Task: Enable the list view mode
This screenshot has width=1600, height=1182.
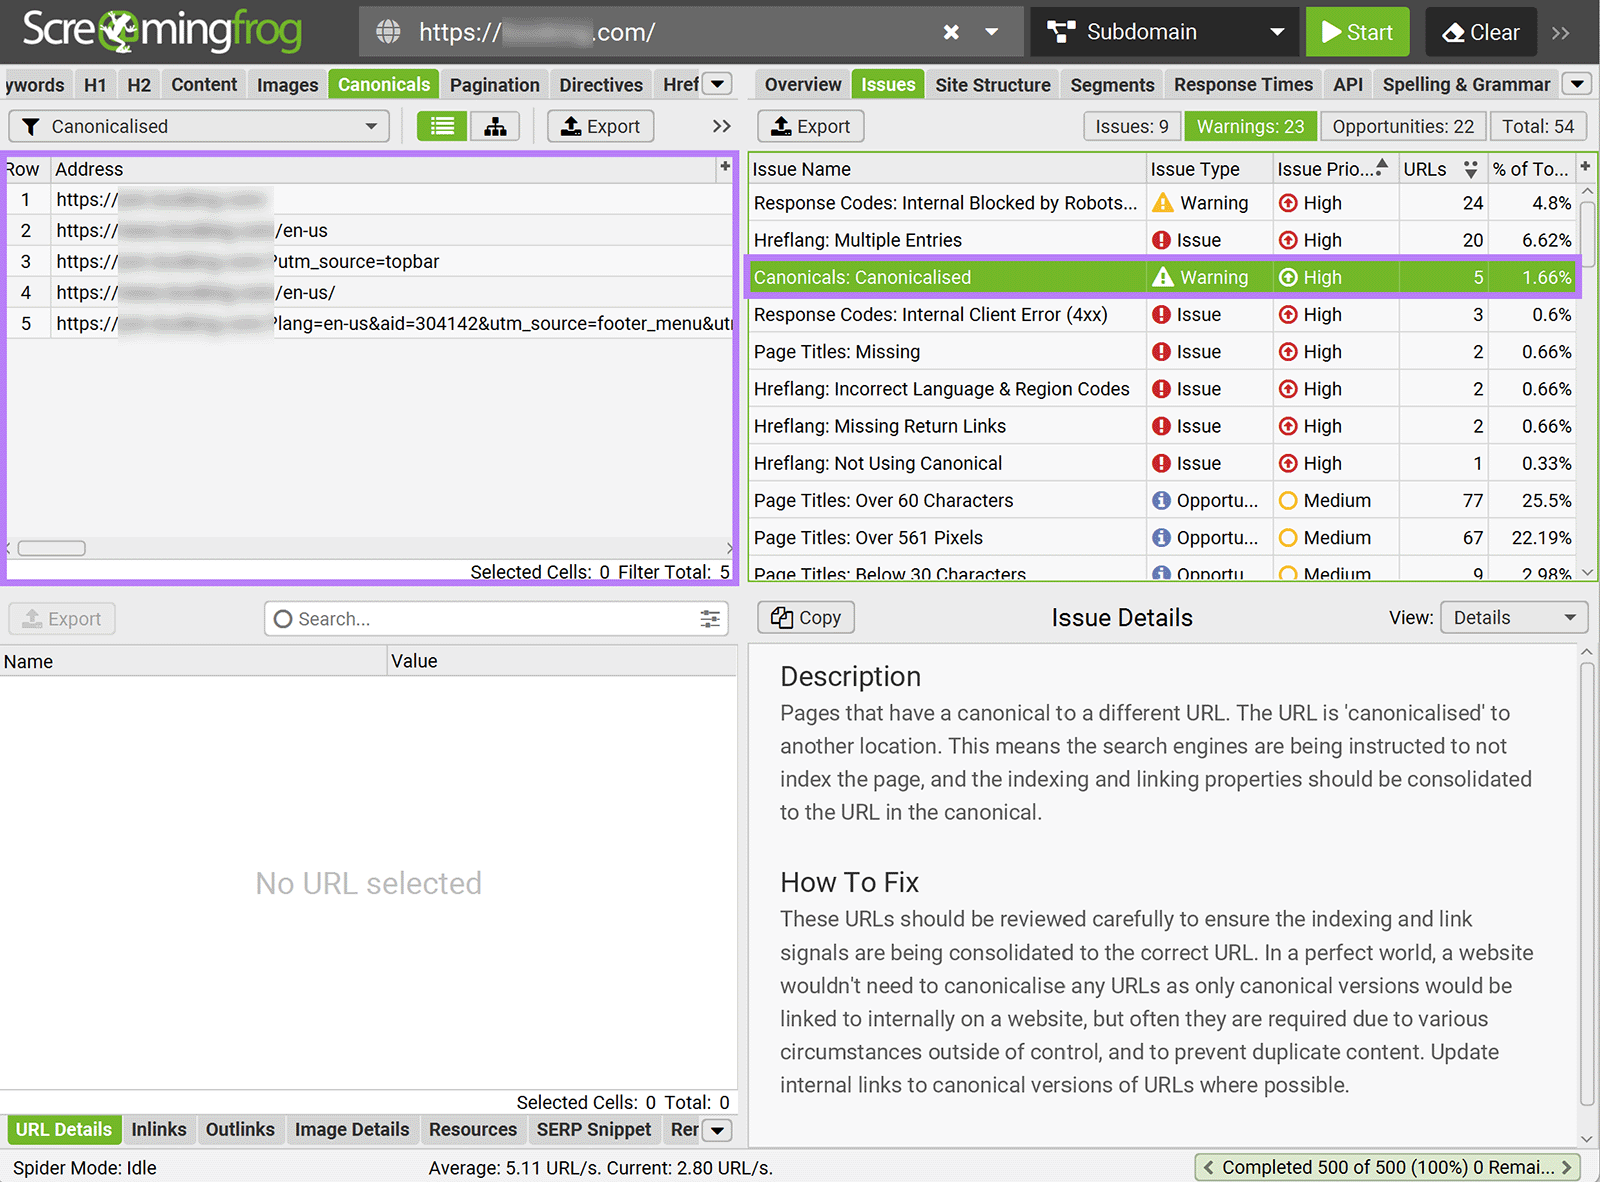Action: point(441,126)
